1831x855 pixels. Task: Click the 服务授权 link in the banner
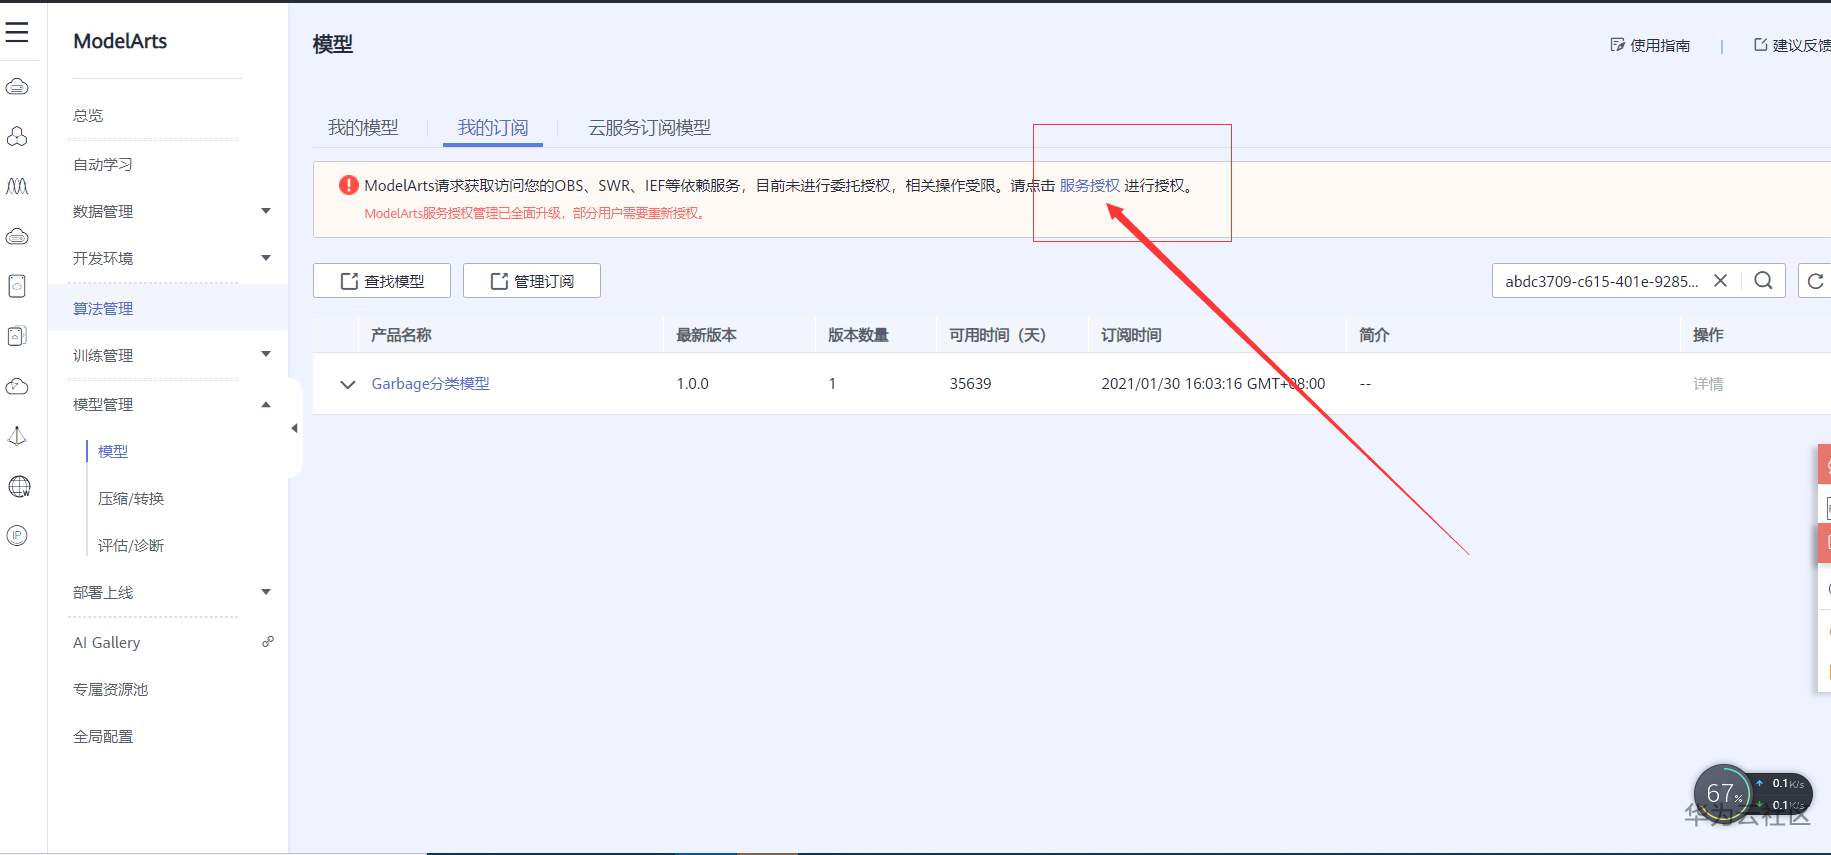point(1090,185)
